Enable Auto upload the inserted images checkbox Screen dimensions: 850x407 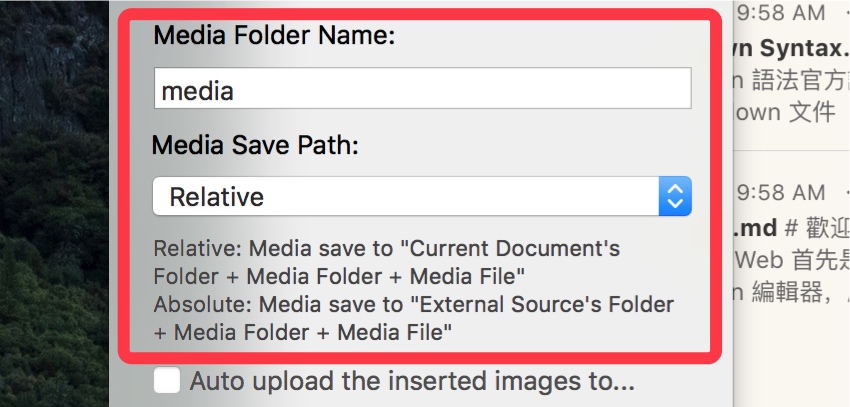168,381
